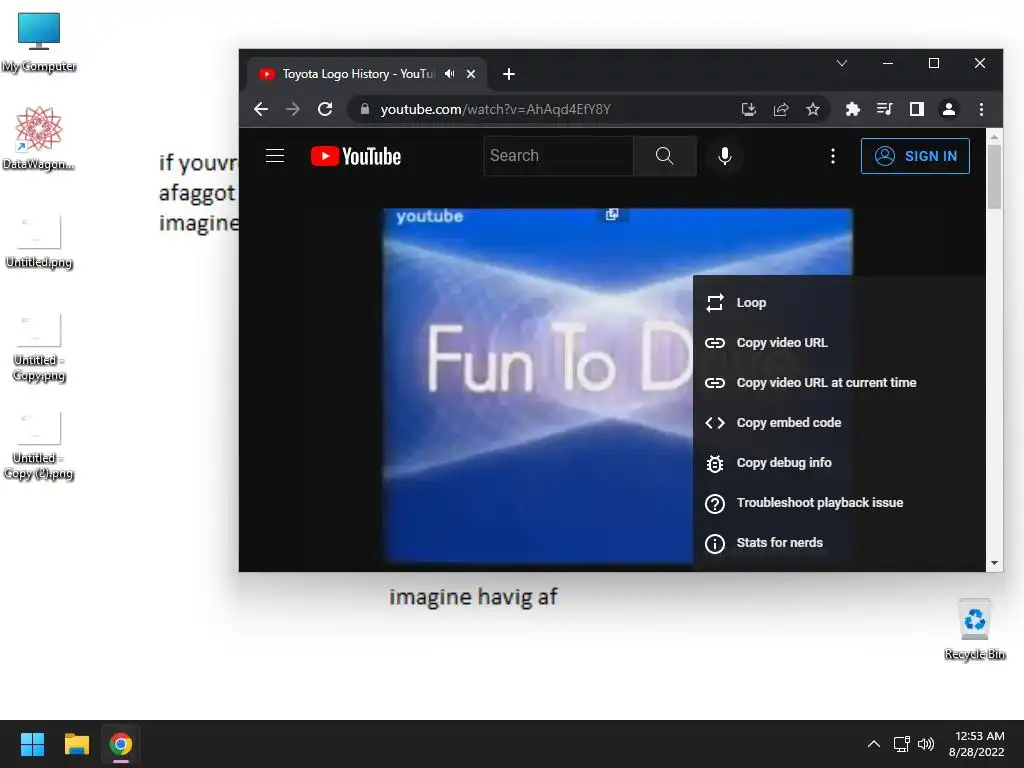Open YouTube settings three-dot menu
Viewport: 1024px width, 768px height.
coord(832,156)
